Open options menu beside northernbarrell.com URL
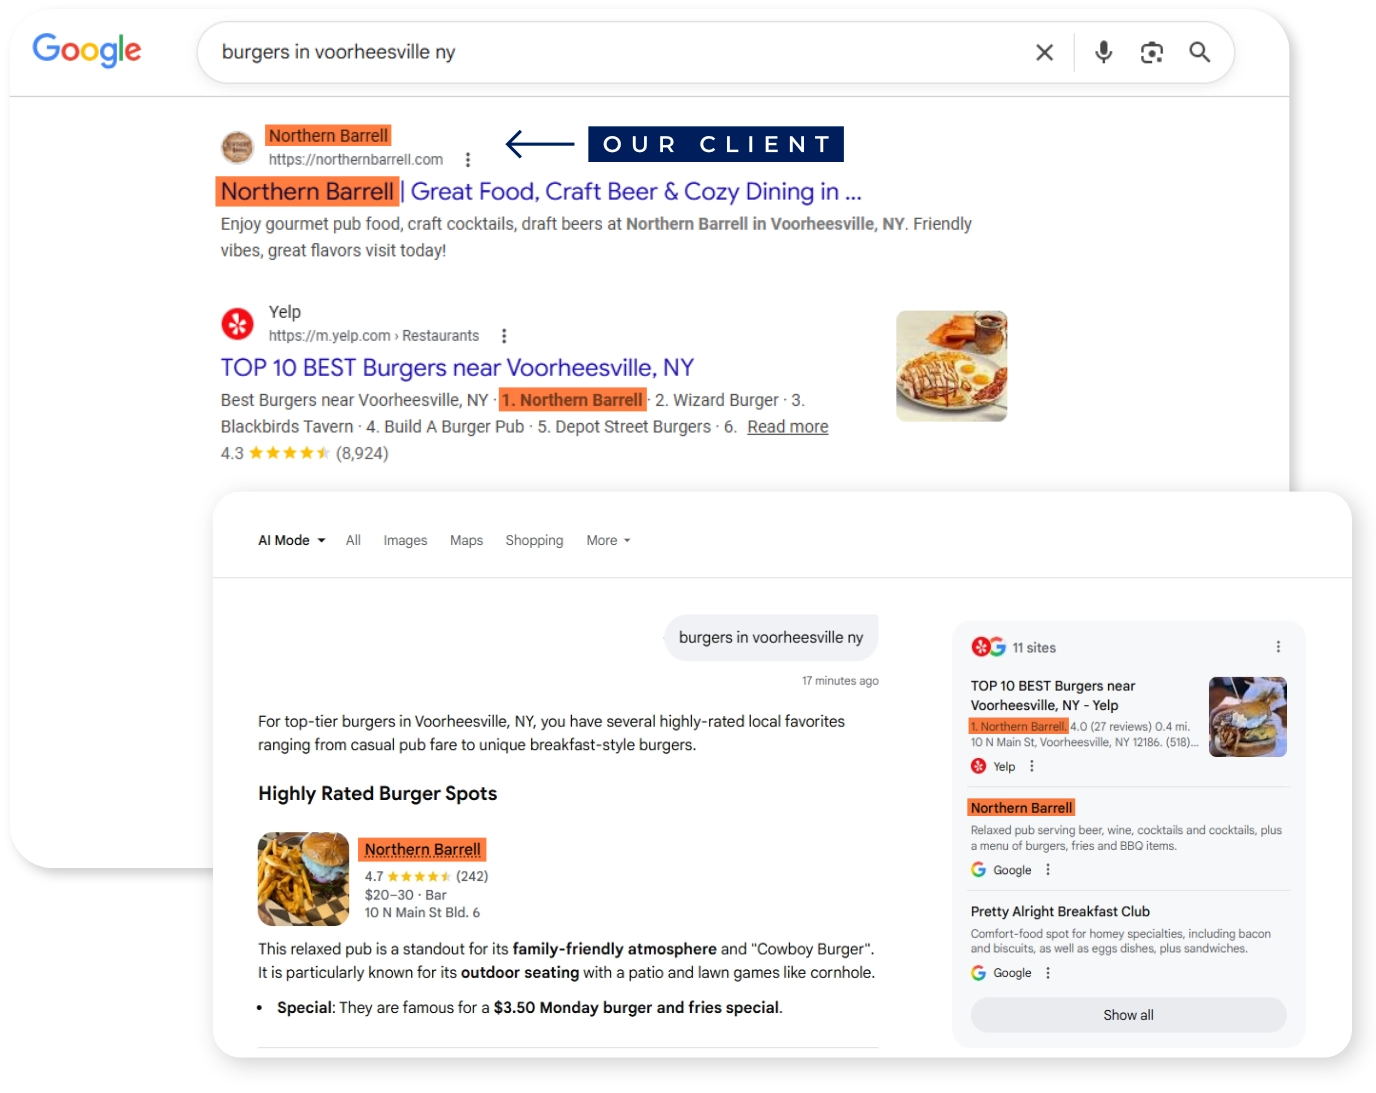 [x=468, y=160]
